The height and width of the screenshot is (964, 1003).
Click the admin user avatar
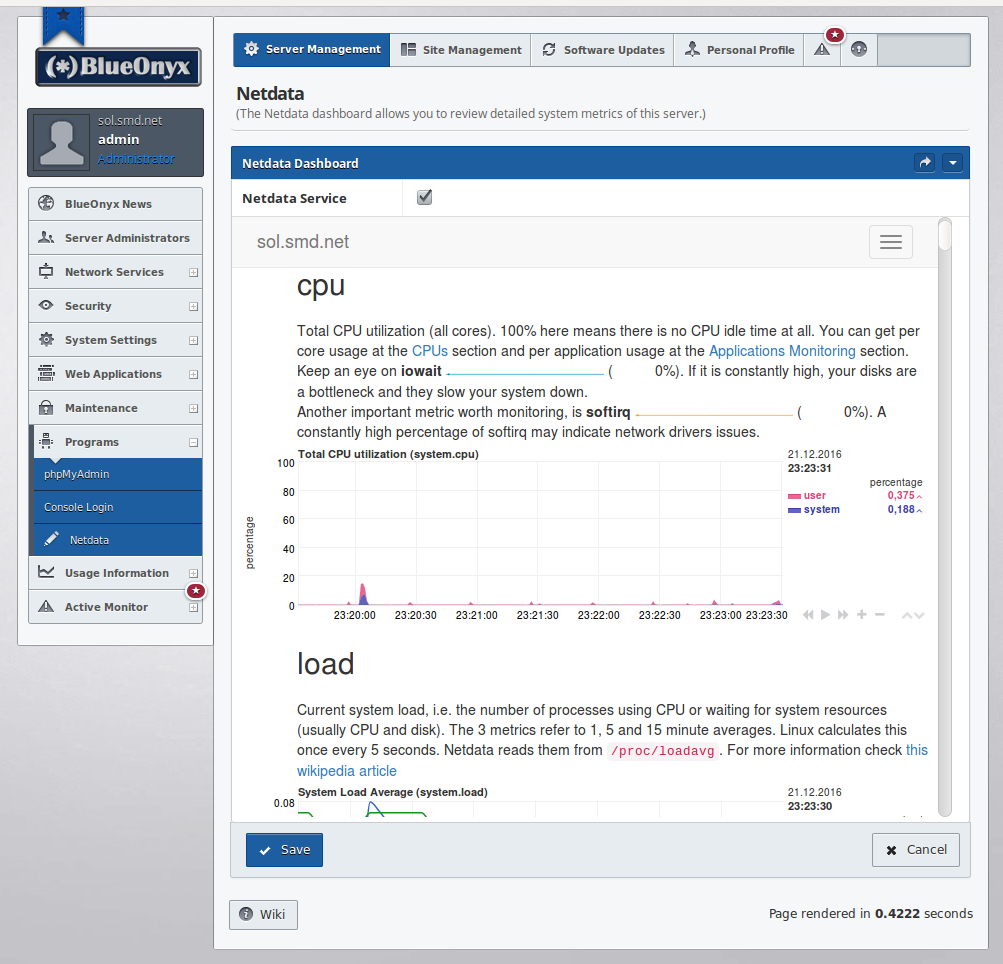click(x=61, y=142)
